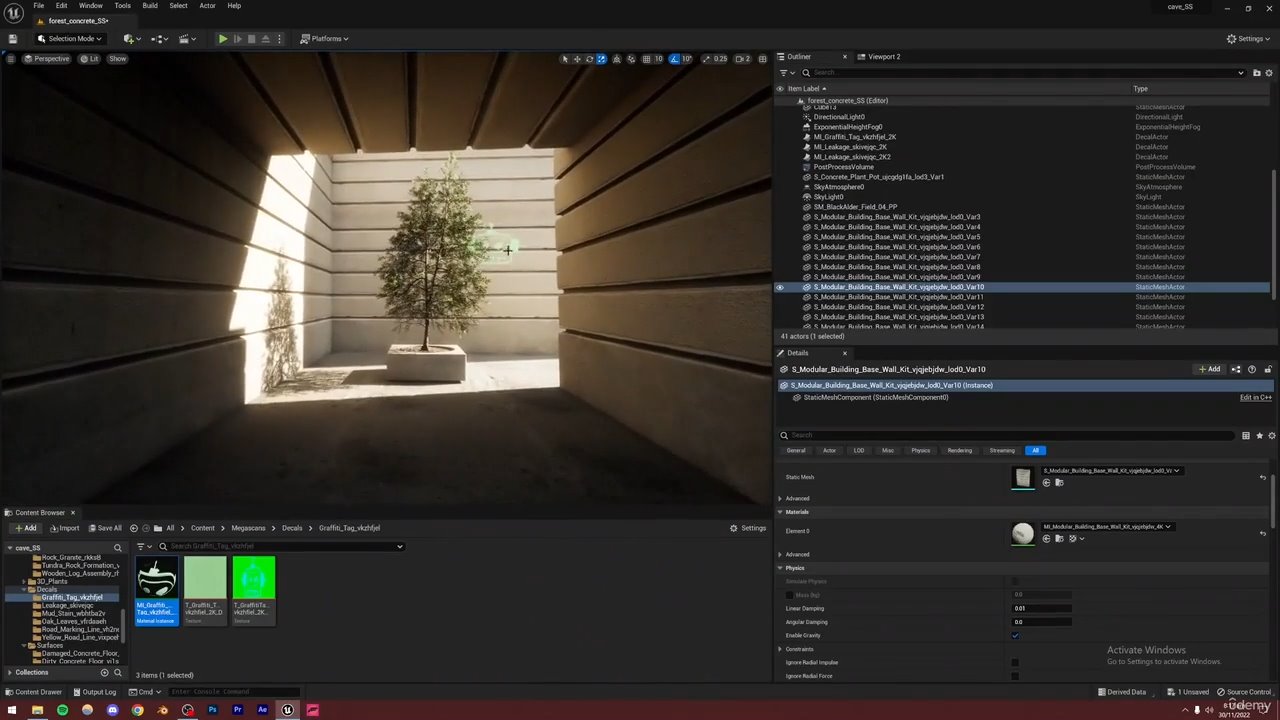Enable the Ignore Radial Force checkbox
The image size is (1280, 720).
click(x=1015, y=676)
